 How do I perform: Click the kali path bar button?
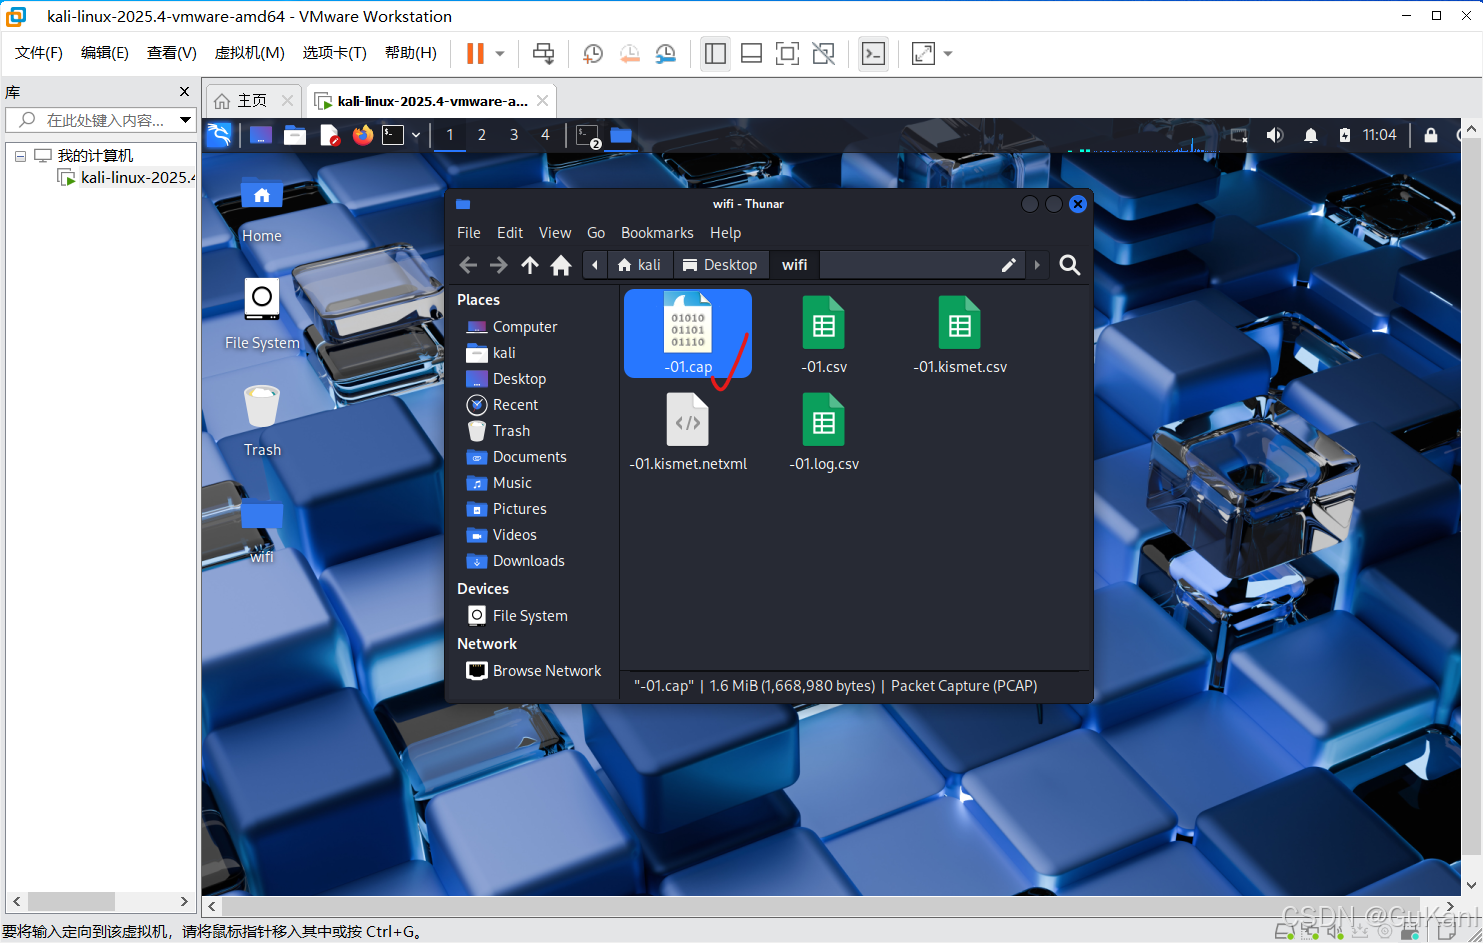point(640,265)
